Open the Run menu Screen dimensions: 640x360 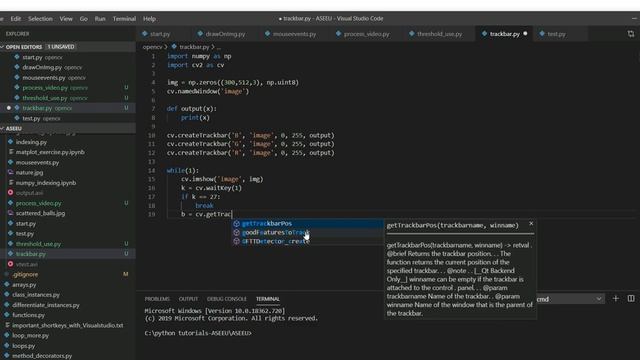coord(100,19)
